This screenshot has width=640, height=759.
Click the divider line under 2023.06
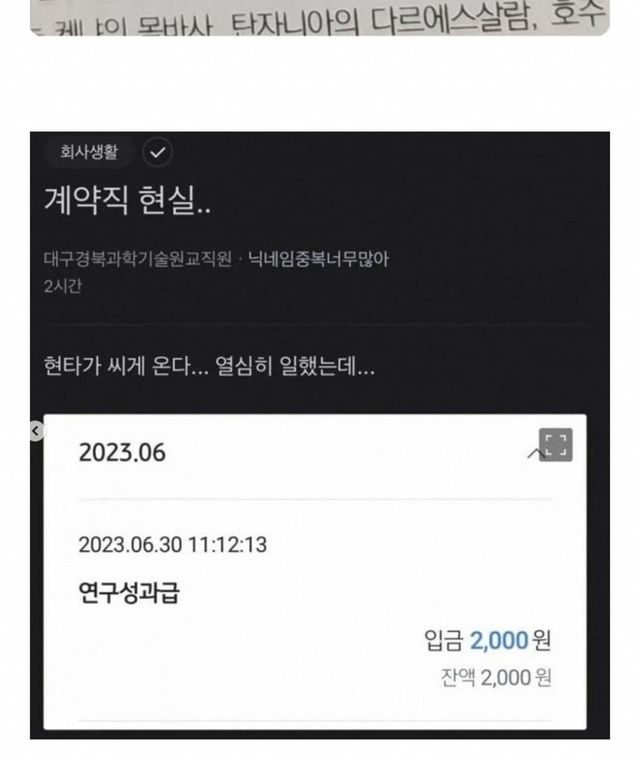coord(315,499)
